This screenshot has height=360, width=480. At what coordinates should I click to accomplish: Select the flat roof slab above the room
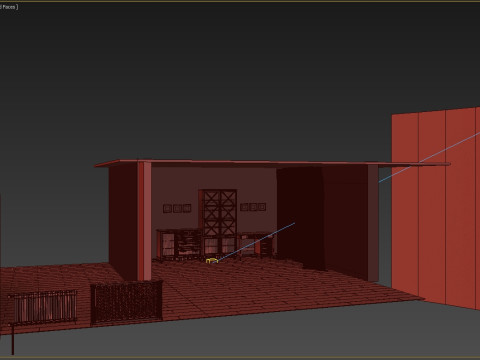click(272, 163)
